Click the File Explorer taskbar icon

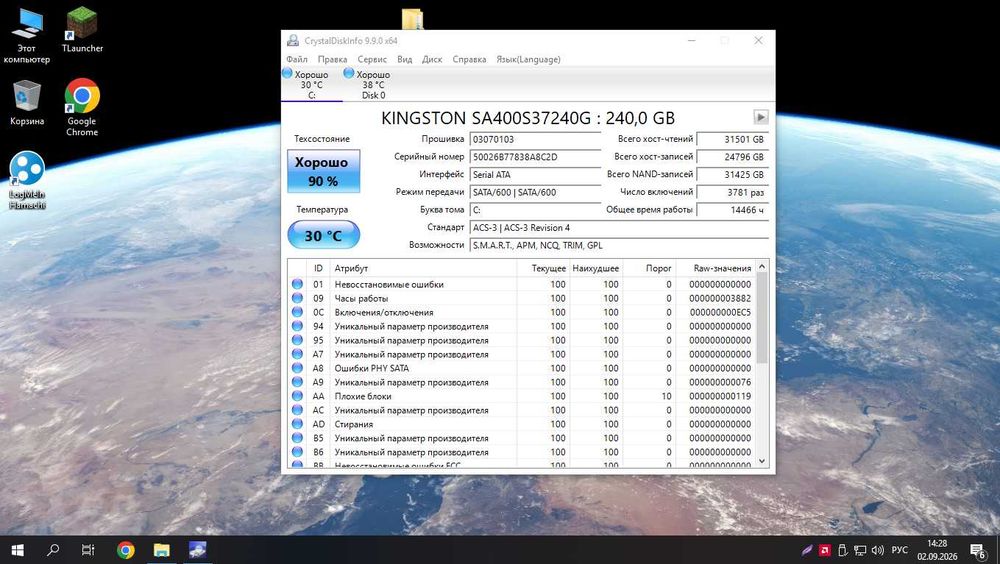click(161, 550)
